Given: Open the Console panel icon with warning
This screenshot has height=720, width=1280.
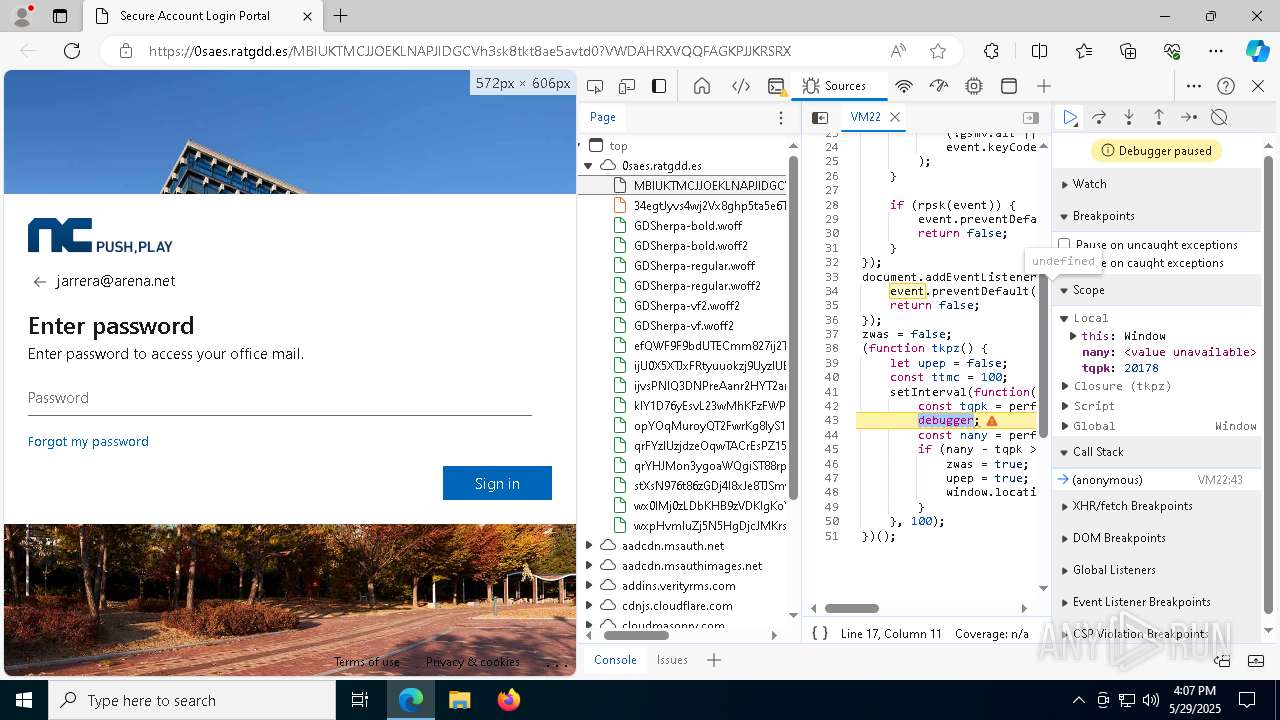Looking at the screenshot, I should pos(777,86).
